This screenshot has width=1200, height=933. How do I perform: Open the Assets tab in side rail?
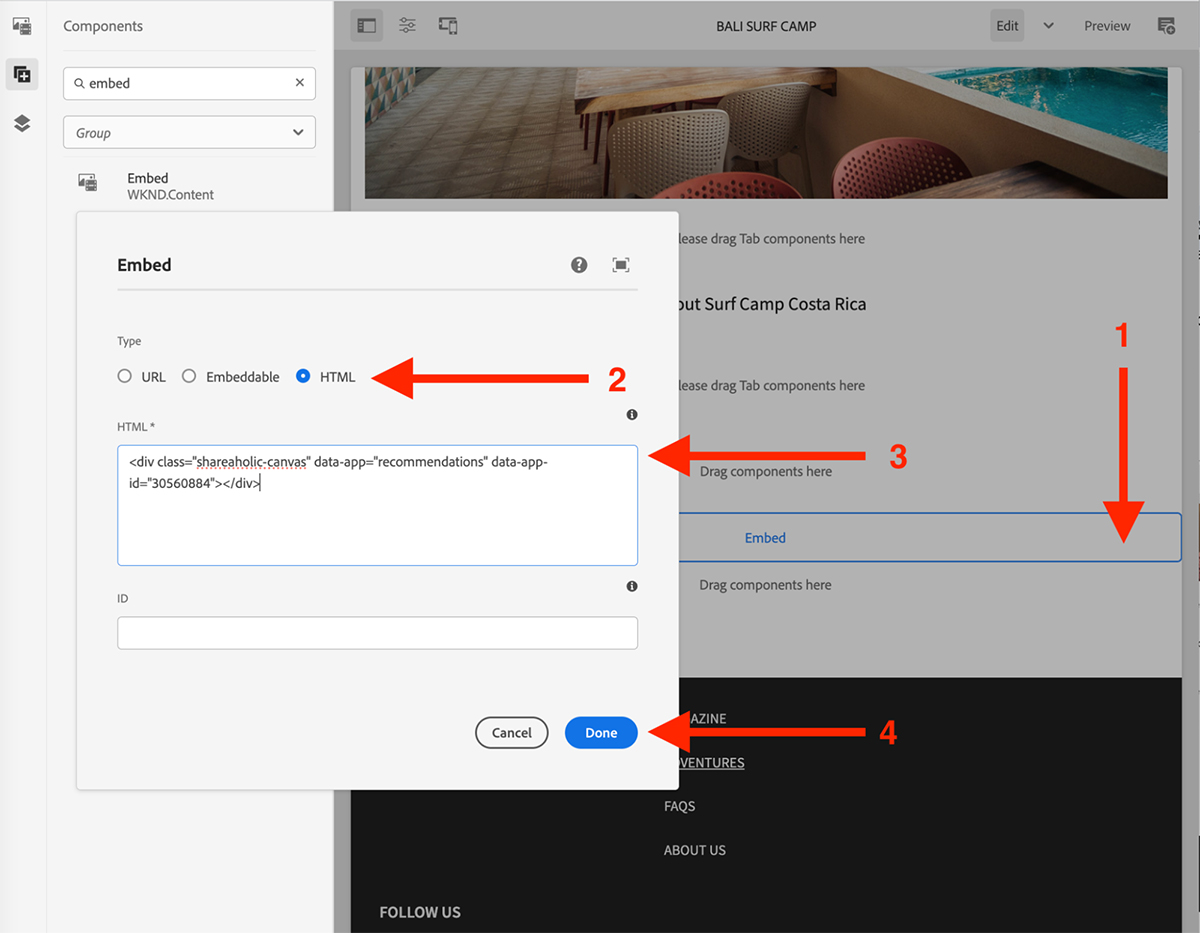pyautogui.click(x=22, y=26)
